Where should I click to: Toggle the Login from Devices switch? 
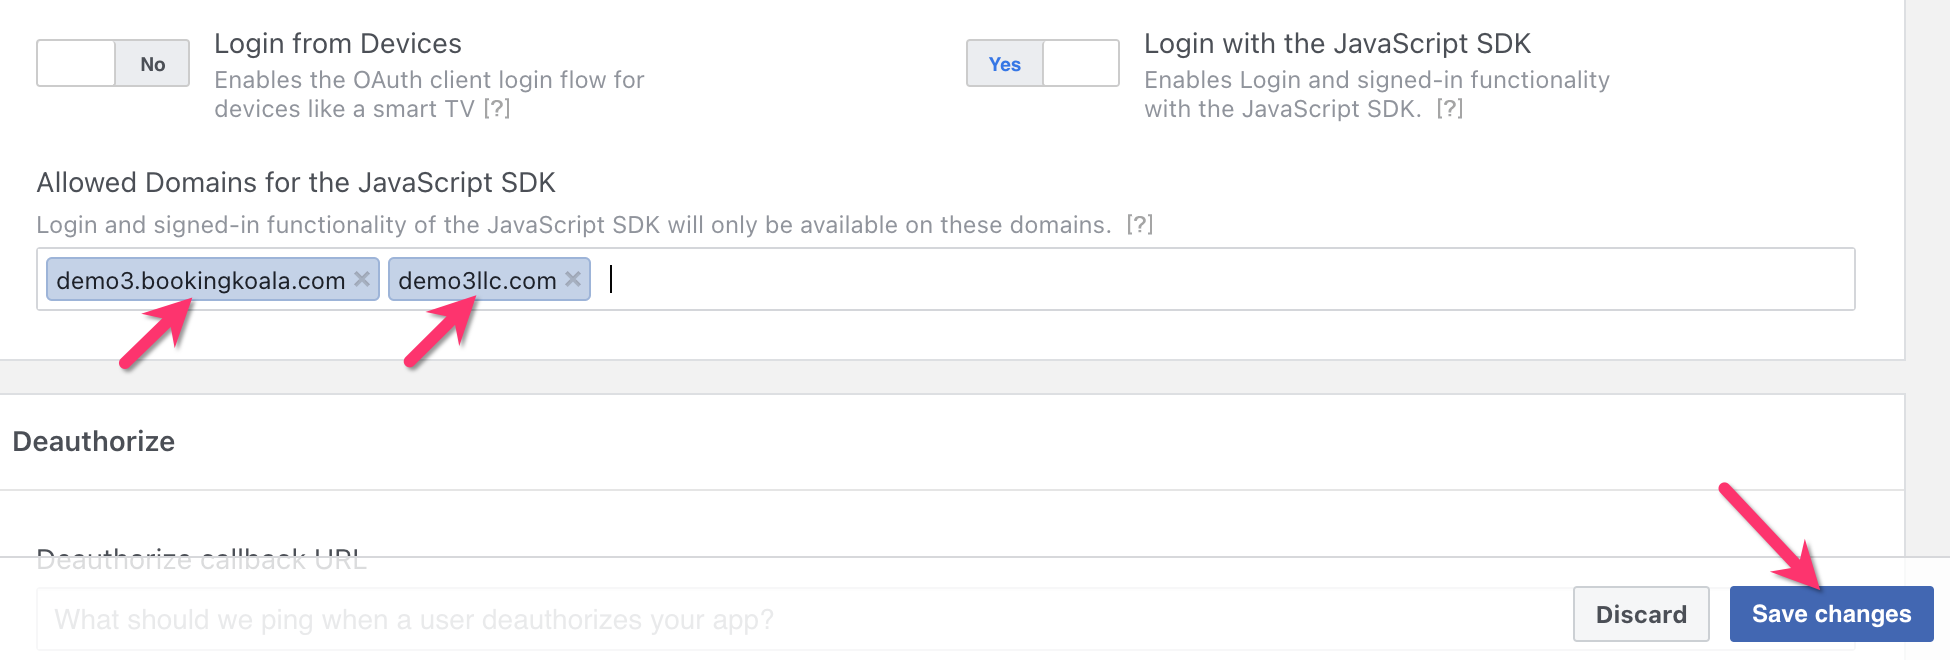[113, 64]
